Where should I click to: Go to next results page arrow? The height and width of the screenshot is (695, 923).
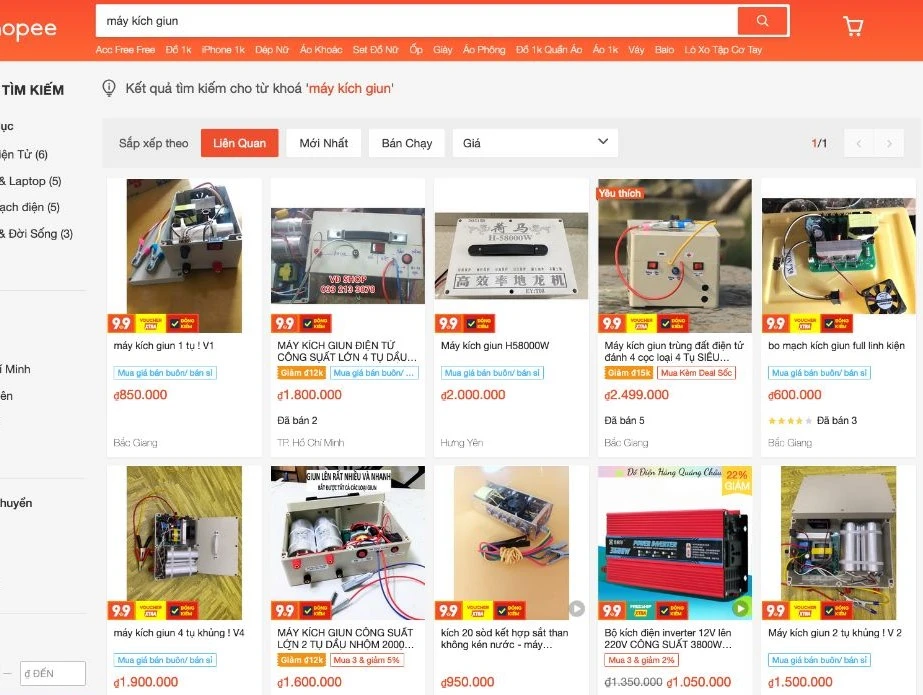coord(889,143)
